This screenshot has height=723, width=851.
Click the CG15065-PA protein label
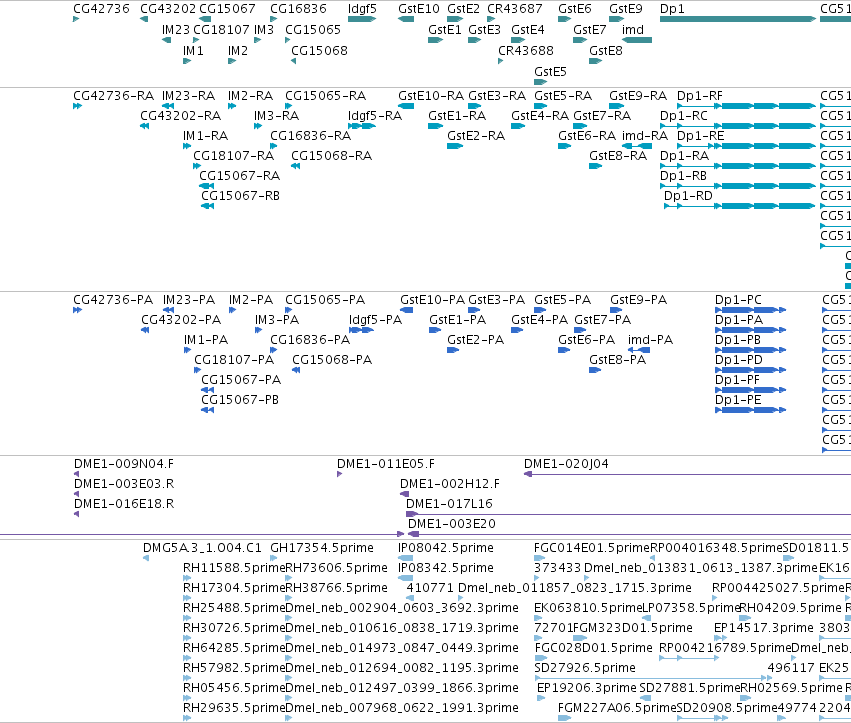pos(325,300)
